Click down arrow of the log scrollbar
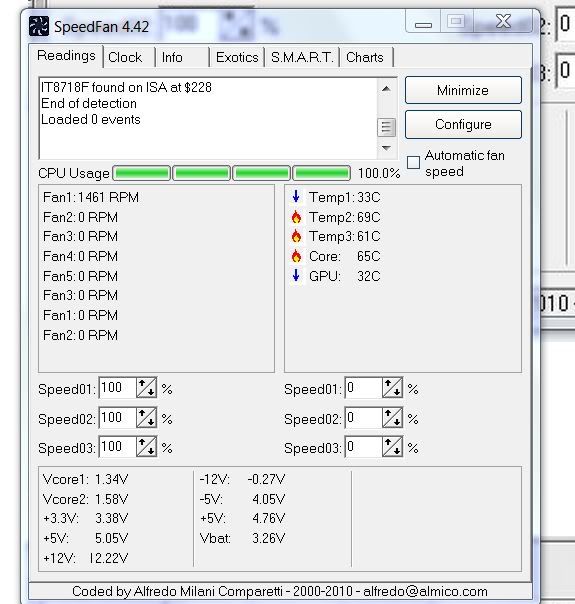Screen dimensions: 575x604 (x=386, y=148)
